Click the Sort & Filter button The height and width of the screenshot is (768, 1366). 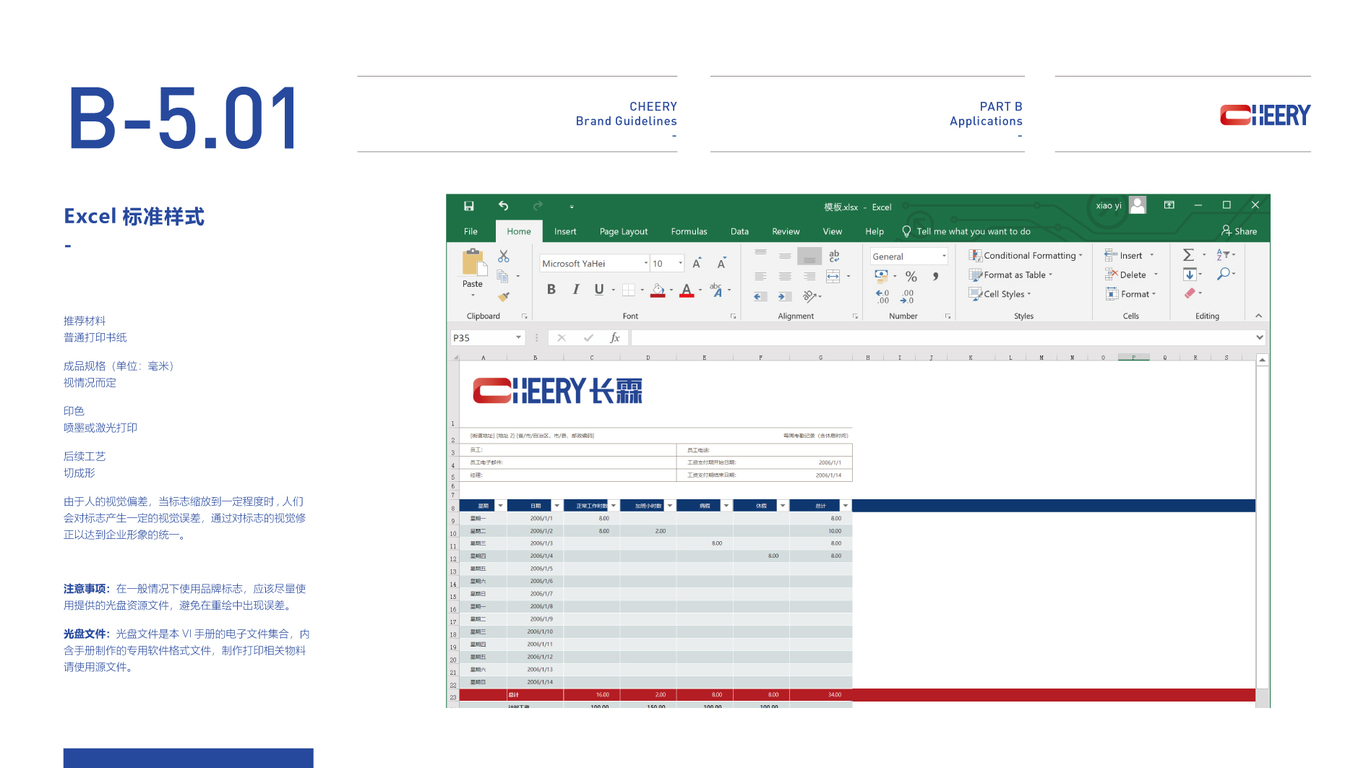1224,255
